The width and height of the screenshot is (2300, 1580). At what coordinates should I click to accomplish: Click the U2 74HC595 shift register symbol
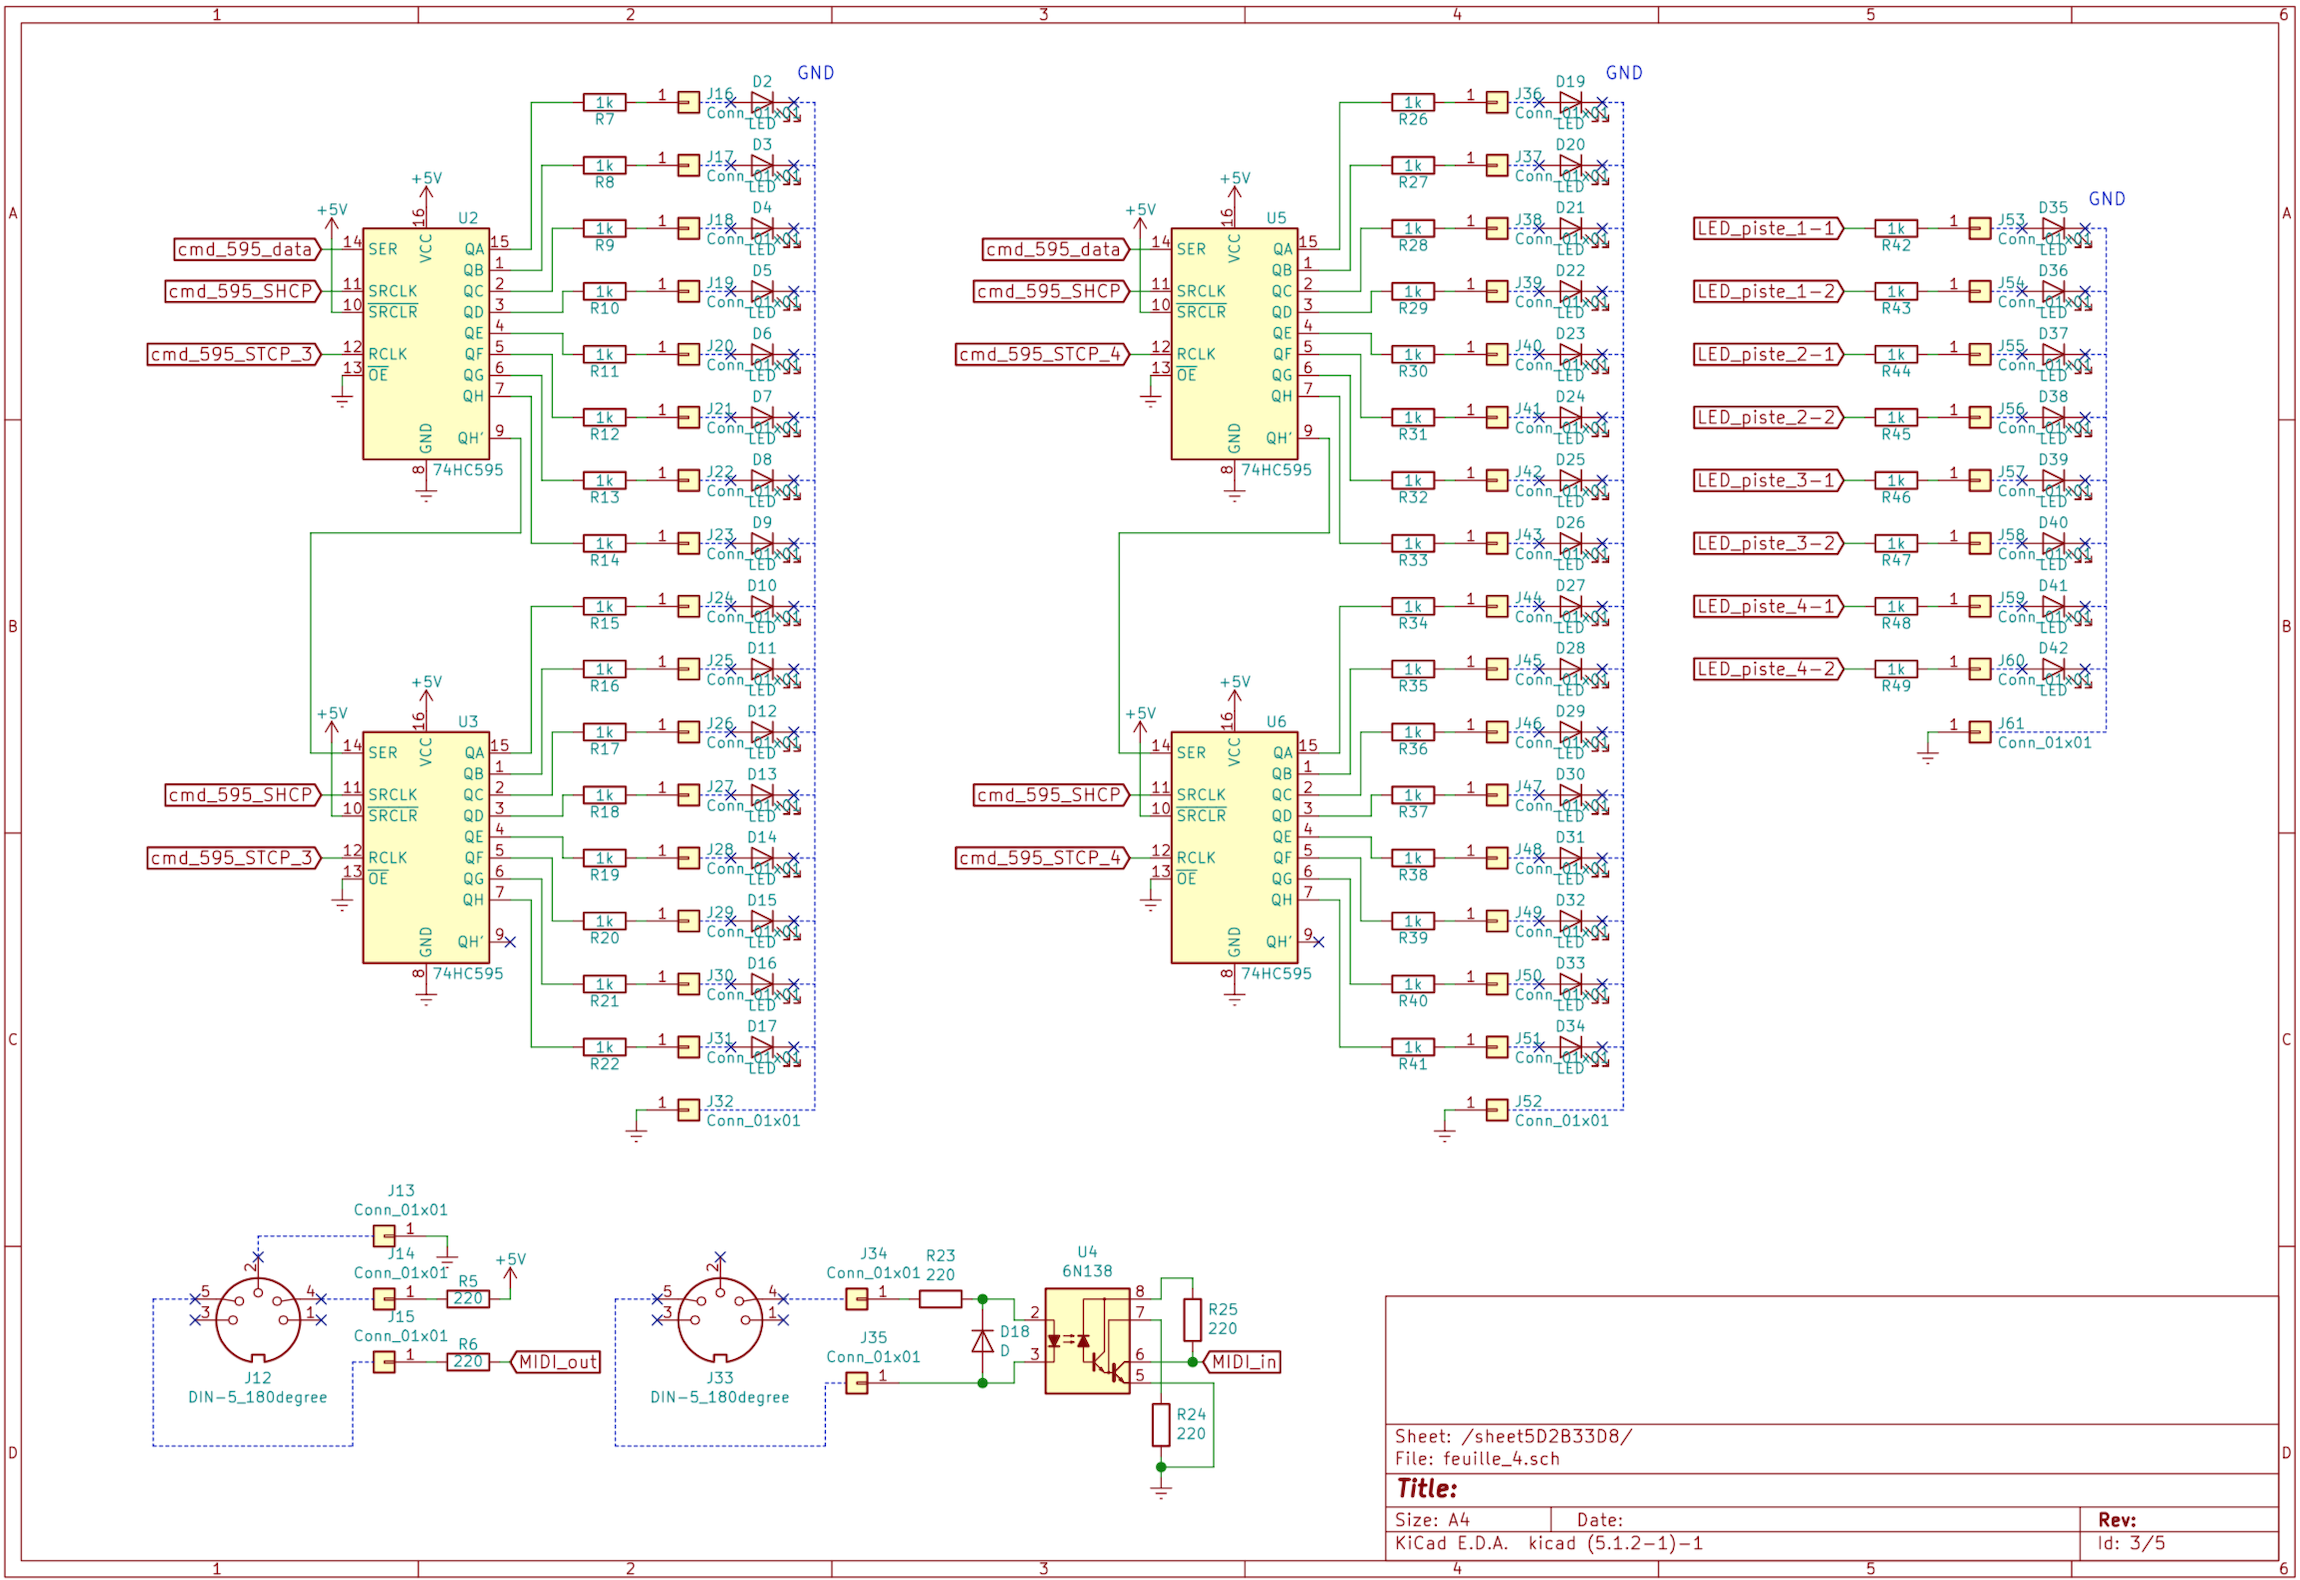(x=425, y=343)
